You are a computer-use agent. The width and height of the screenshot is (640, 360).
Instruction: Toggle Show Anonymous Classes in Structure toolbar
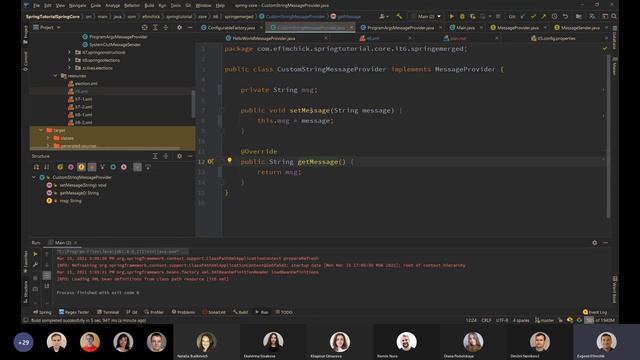[113, 167]
